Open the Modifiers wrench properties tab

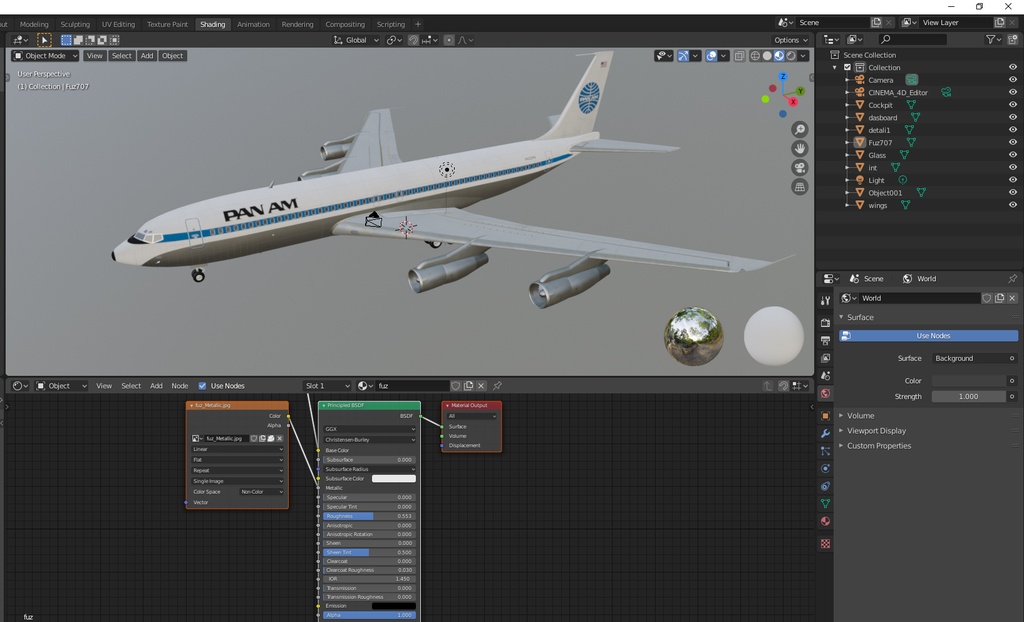tap(825, 433)
